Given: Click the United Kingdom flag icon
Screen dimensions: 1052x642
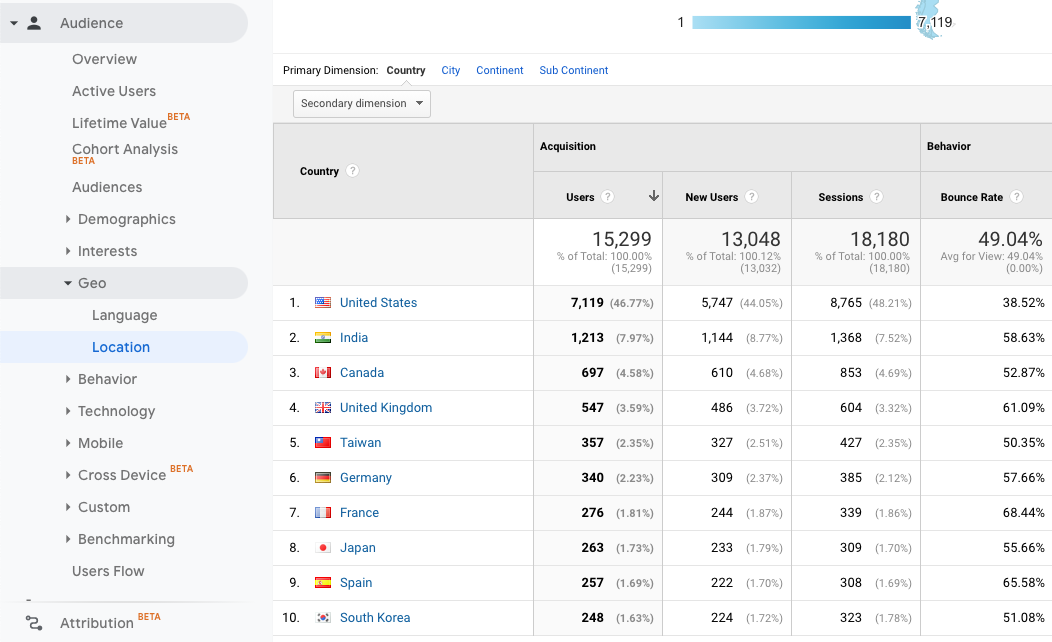Looking at the screenshot, I should [x=323, y=407].
